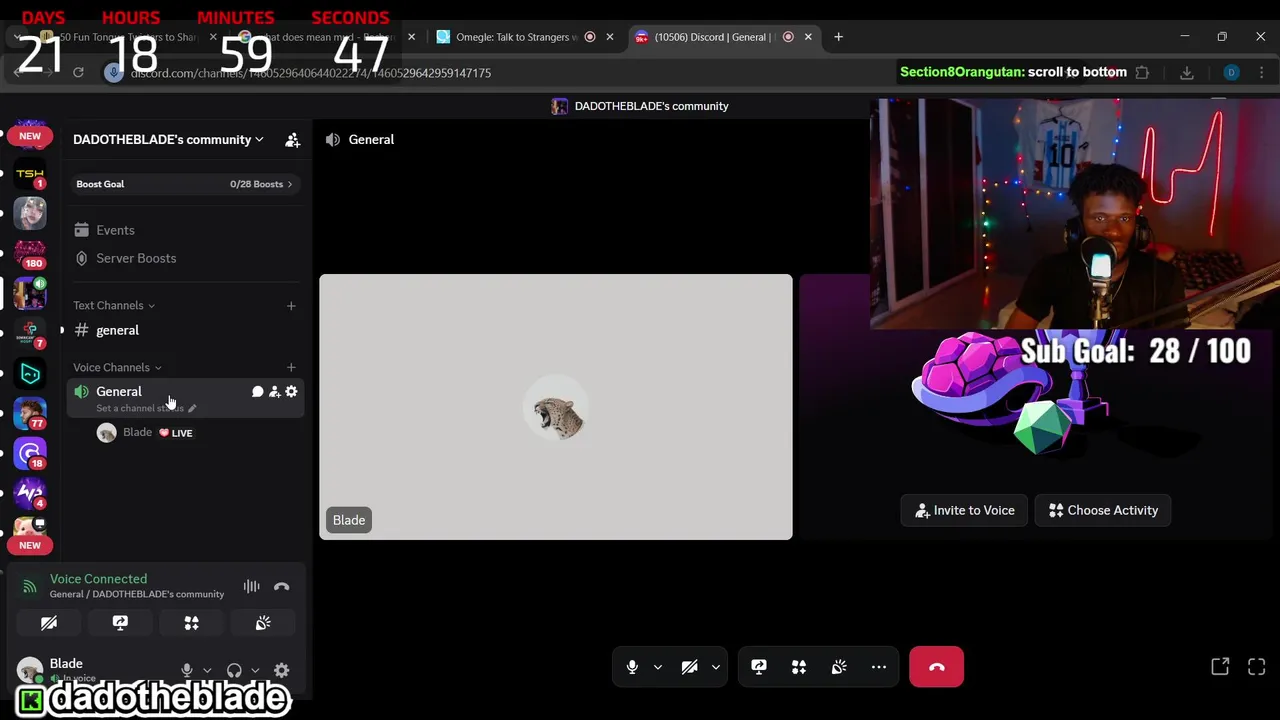Mute microphone in user panel
Image resolution: width=1280 pixels, height=720 pixels.
click(x=186, y=671)
